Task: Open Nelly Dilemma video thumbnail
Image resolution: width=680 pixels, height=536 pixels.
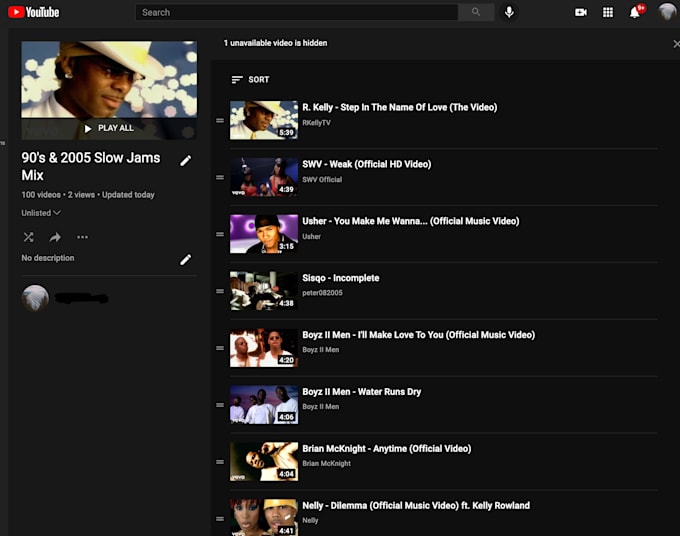Action: pos(264,517)
